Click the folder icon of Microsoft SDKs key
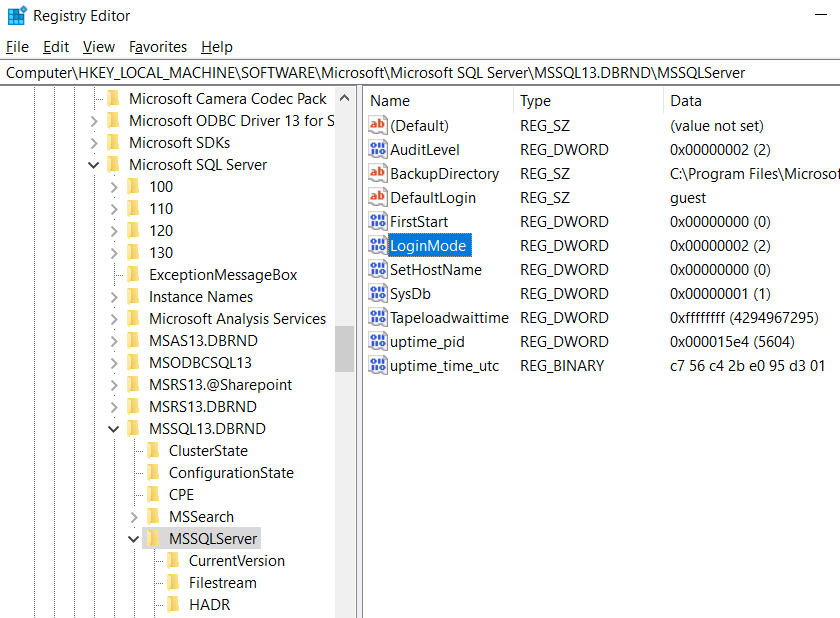Viewport: 840px width, 618px height. coord(114,142)
